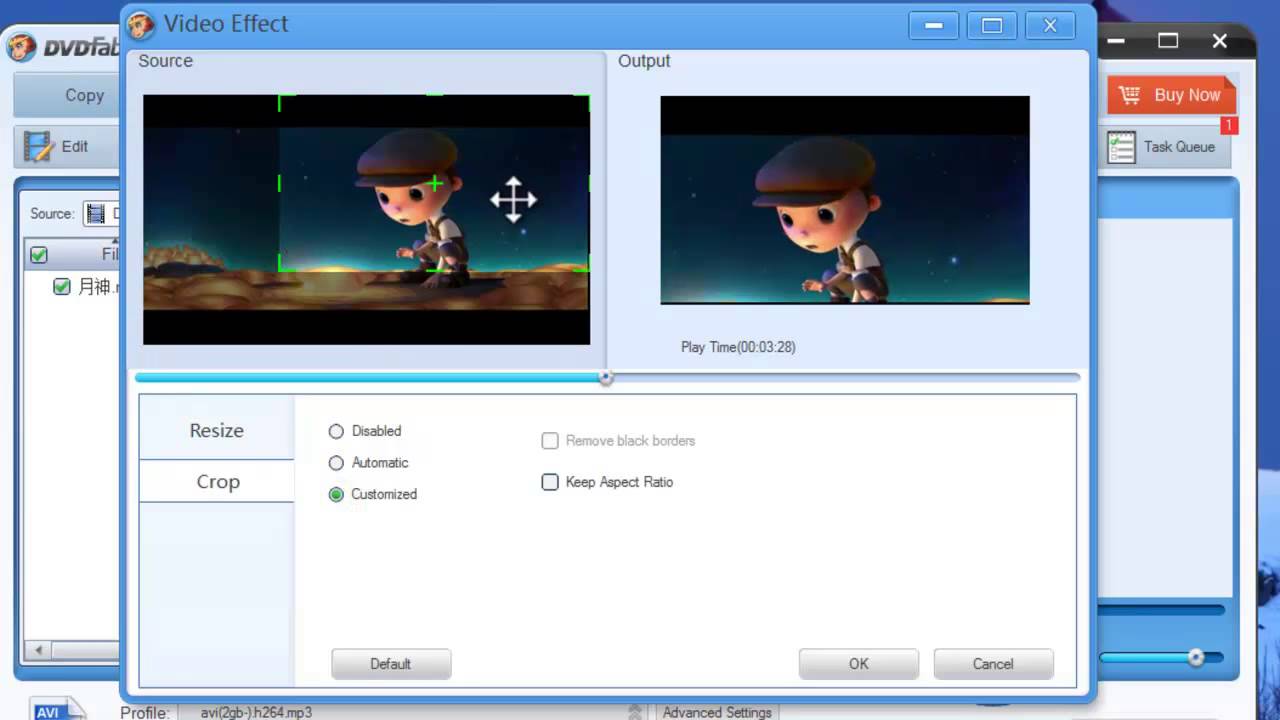Select the Disabled crop option

click(x=336, y=431)
